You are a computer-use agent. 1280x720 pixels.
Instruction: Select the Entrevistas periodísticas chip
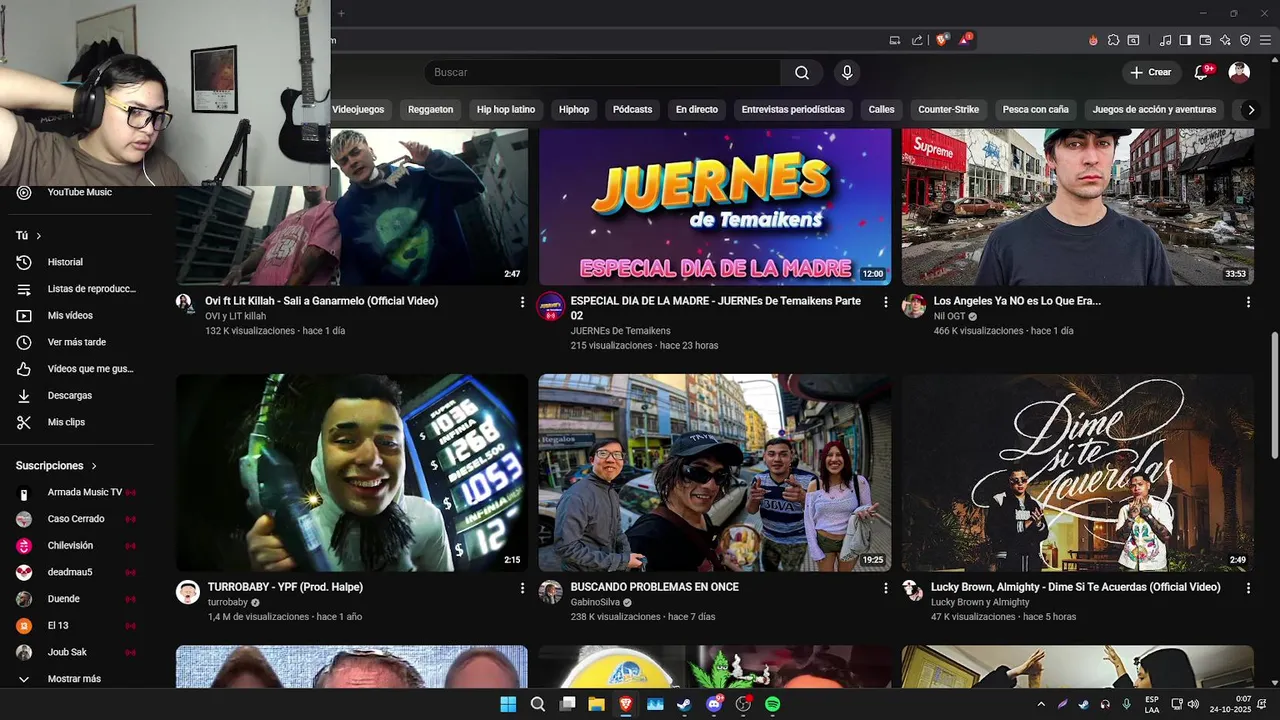tap(793, 109)
